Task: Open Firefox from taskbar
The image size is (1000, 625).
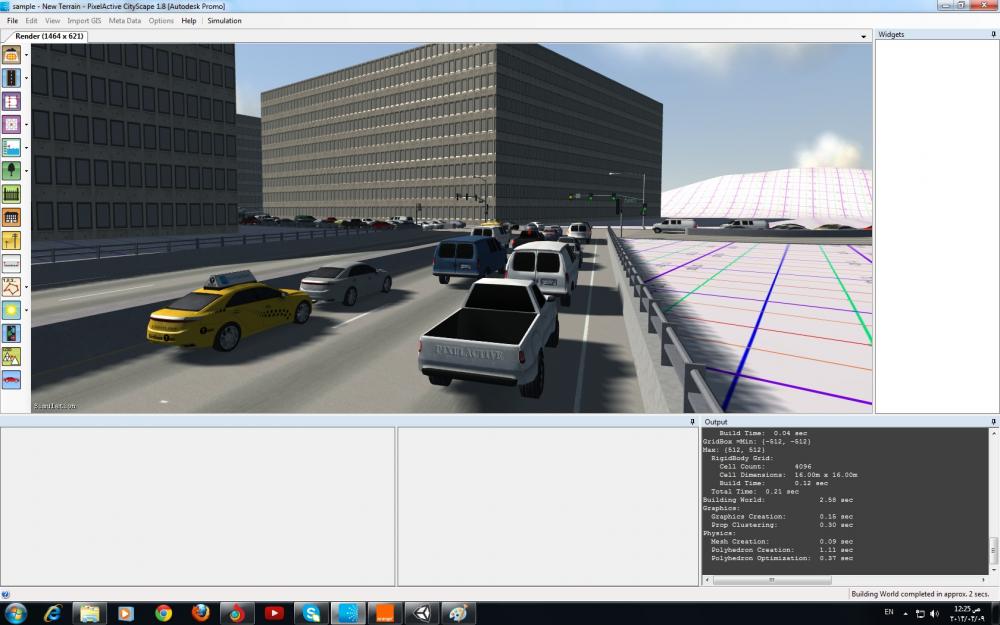Action: 200,613
